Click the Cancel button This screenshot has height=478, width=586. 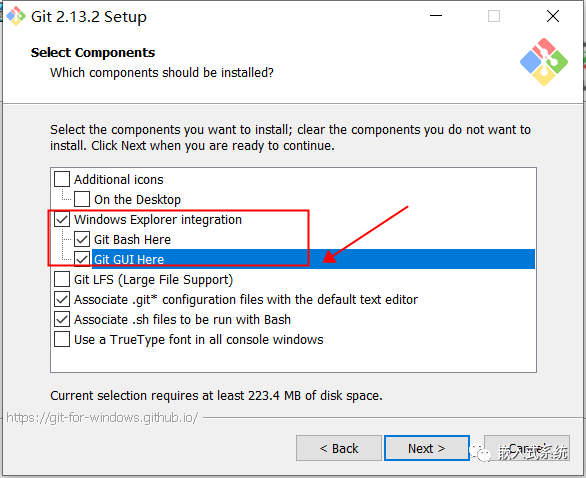pos(527,448)
